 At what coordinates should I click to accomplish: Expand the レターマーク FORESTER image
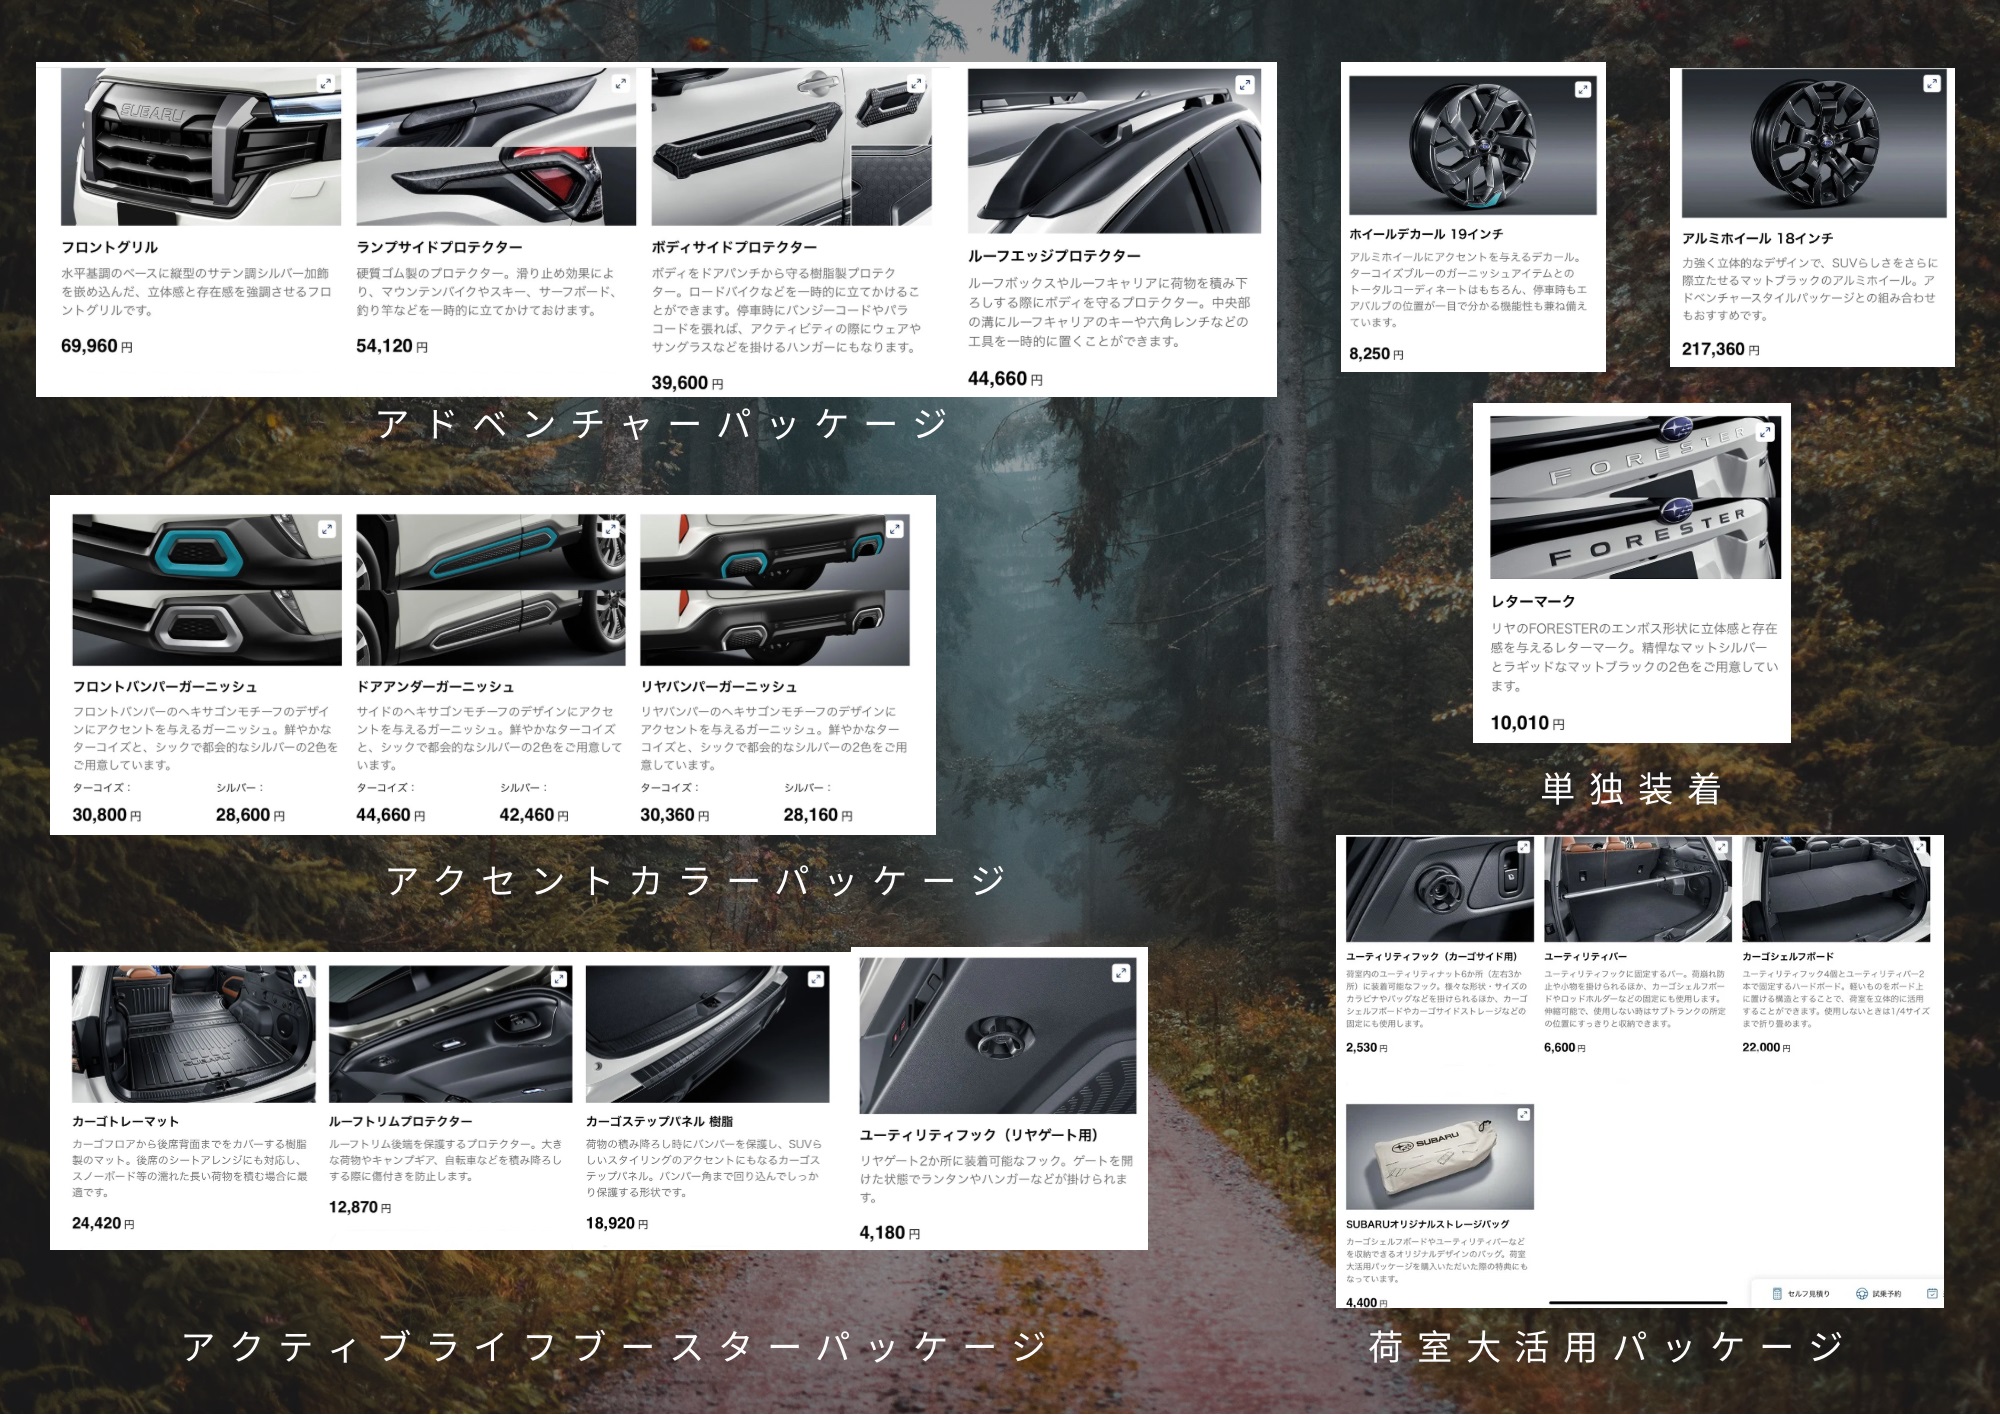[1766, 432]
